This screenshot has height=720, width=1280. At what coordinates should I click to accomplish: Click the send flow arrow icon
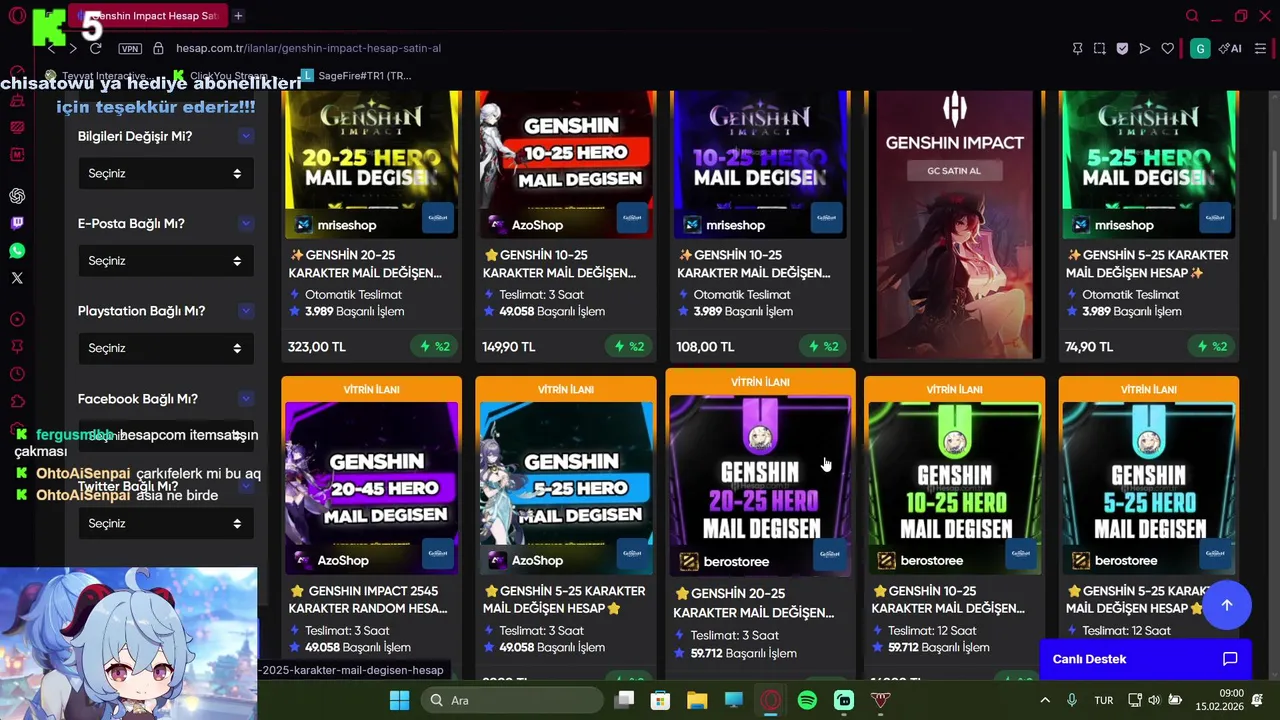pyautogui.click(x=1145, y=48)
